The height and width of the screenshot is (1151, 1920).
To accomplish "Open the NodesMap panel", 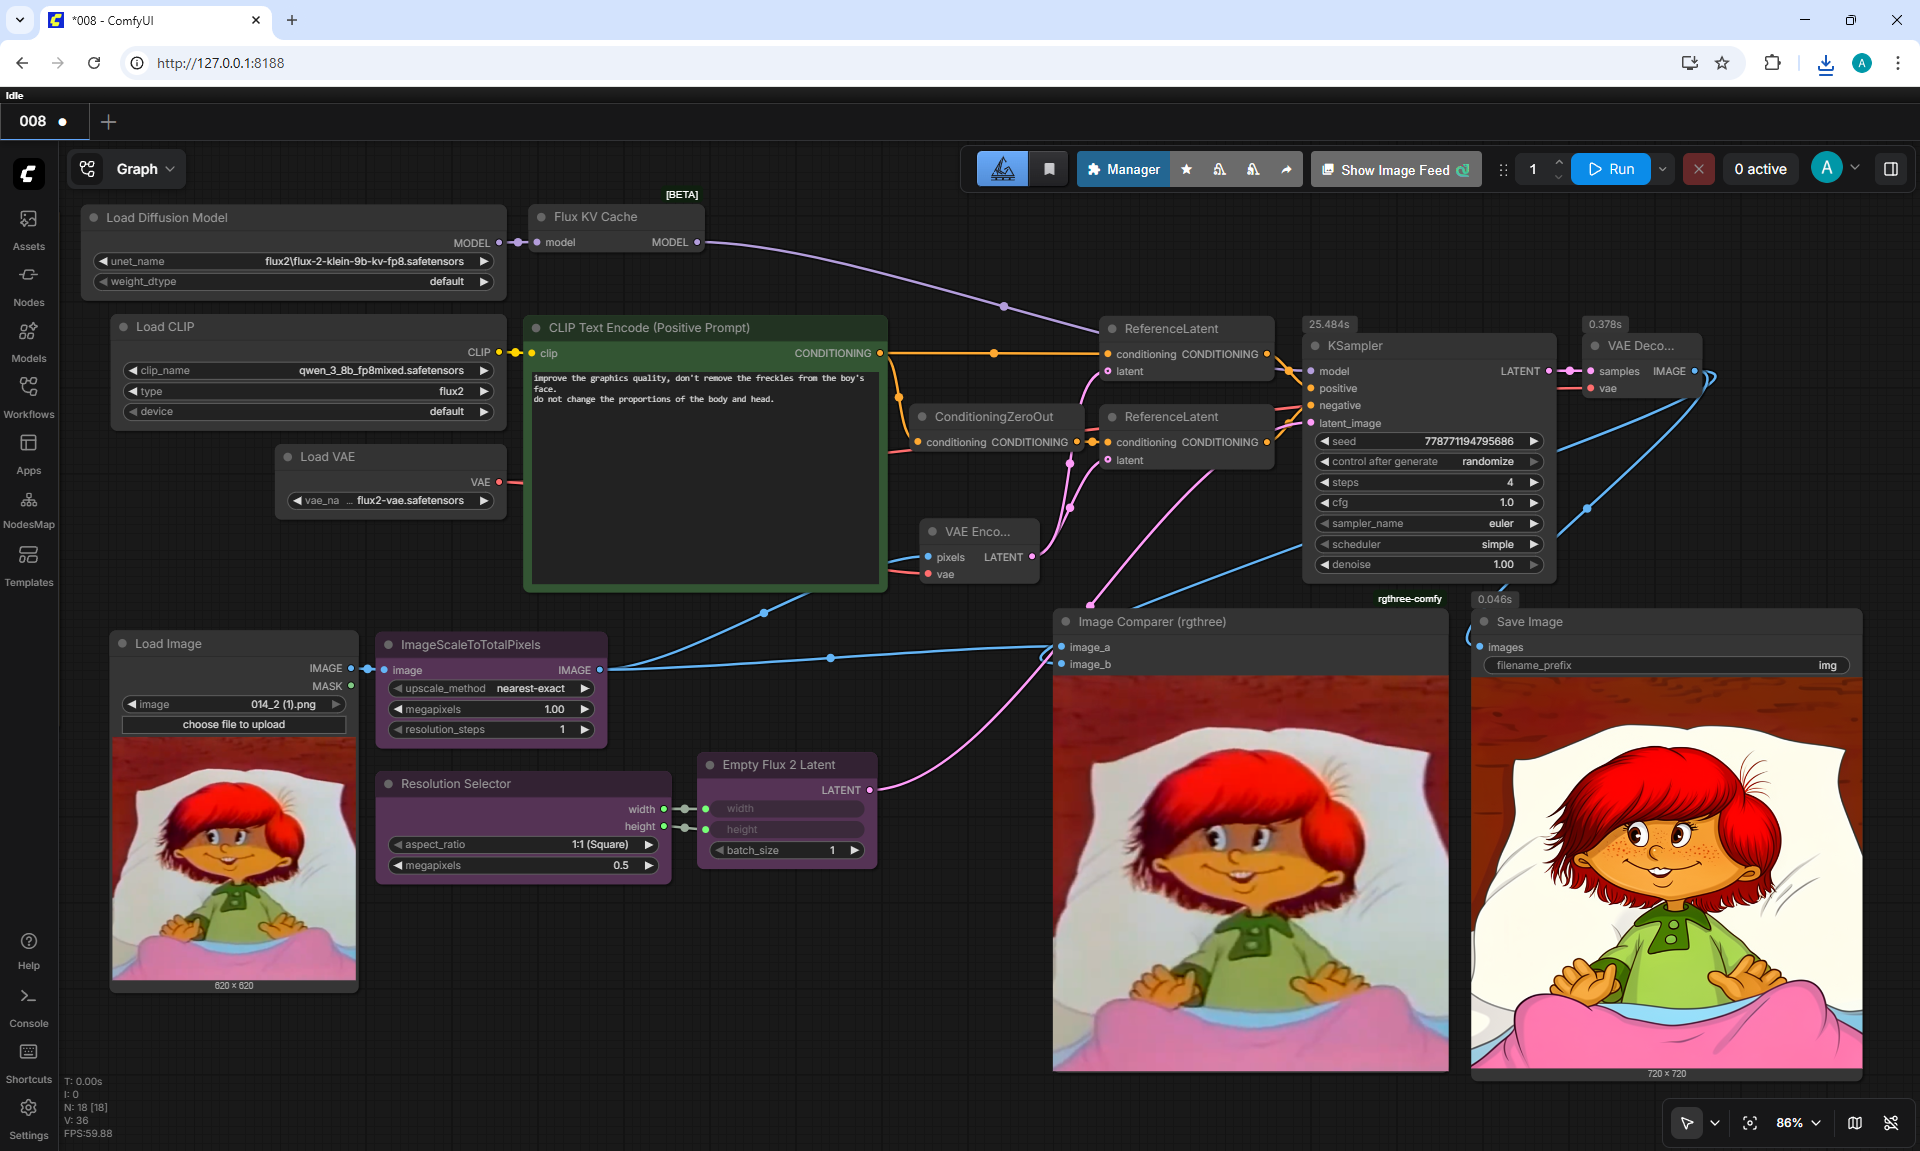I will pos(28,509).
